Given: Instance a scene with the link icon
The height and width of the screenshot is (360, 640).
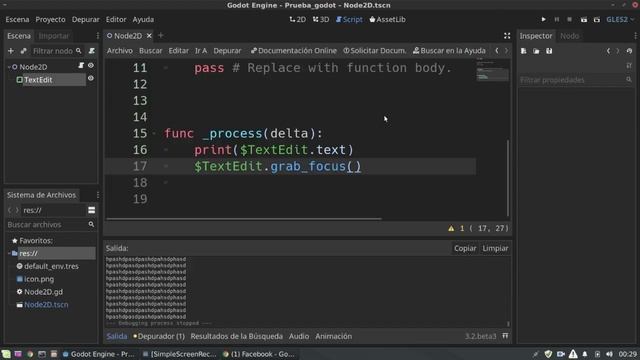Looking at the screenshot, I should [x=23, y=51].
